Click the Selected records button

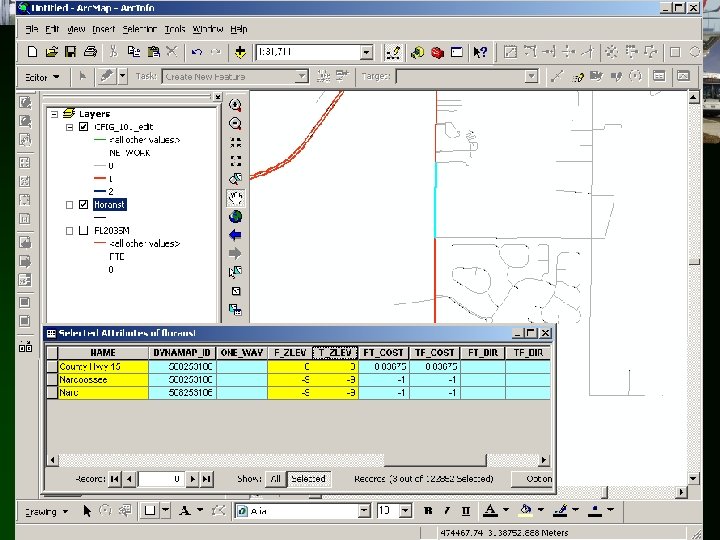pos(308,479)
